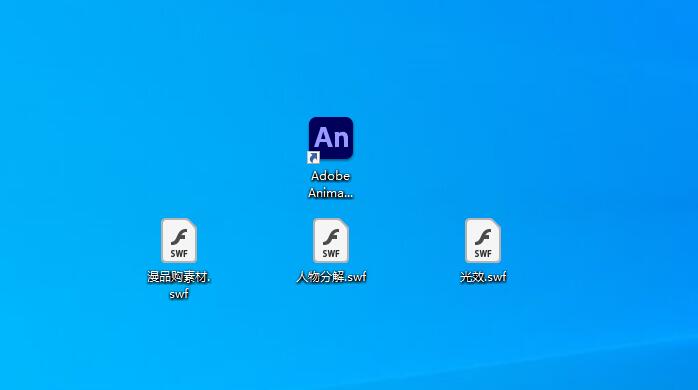Click the SWF badge on 人物分解 file icon

[331, 254]
